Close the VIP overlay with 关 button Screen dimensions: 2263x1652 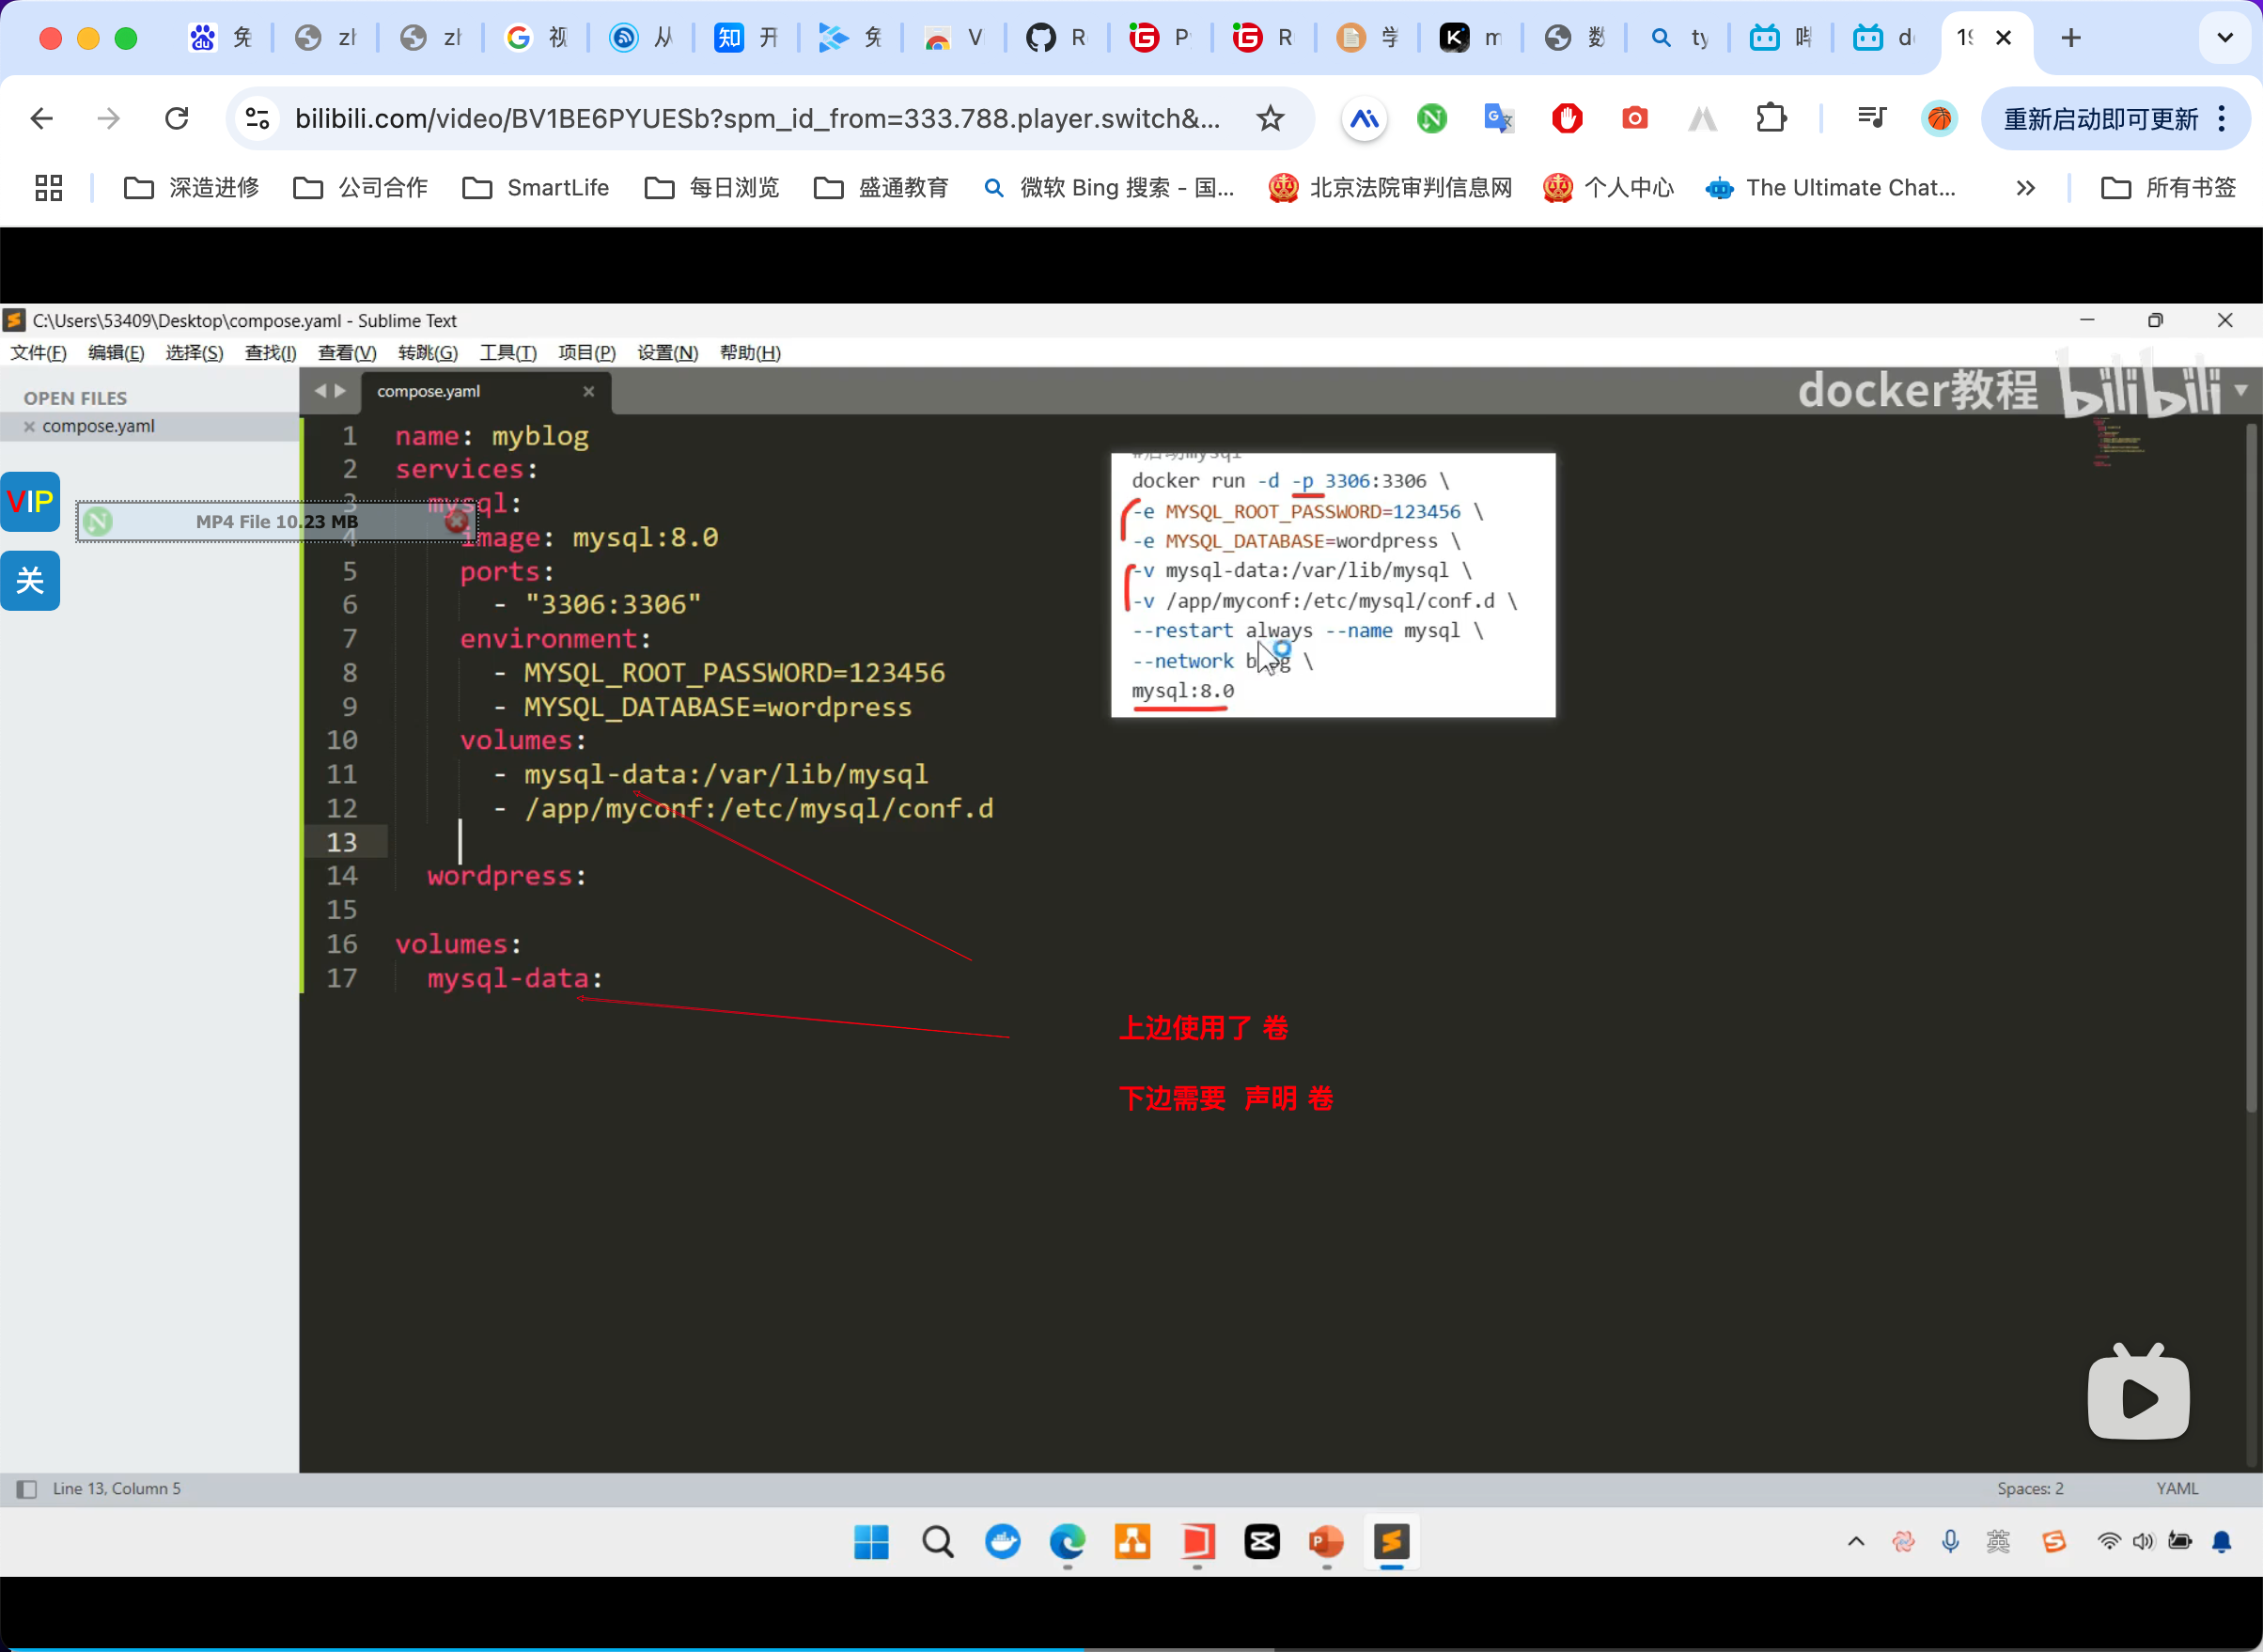click(x=30, y=581)
